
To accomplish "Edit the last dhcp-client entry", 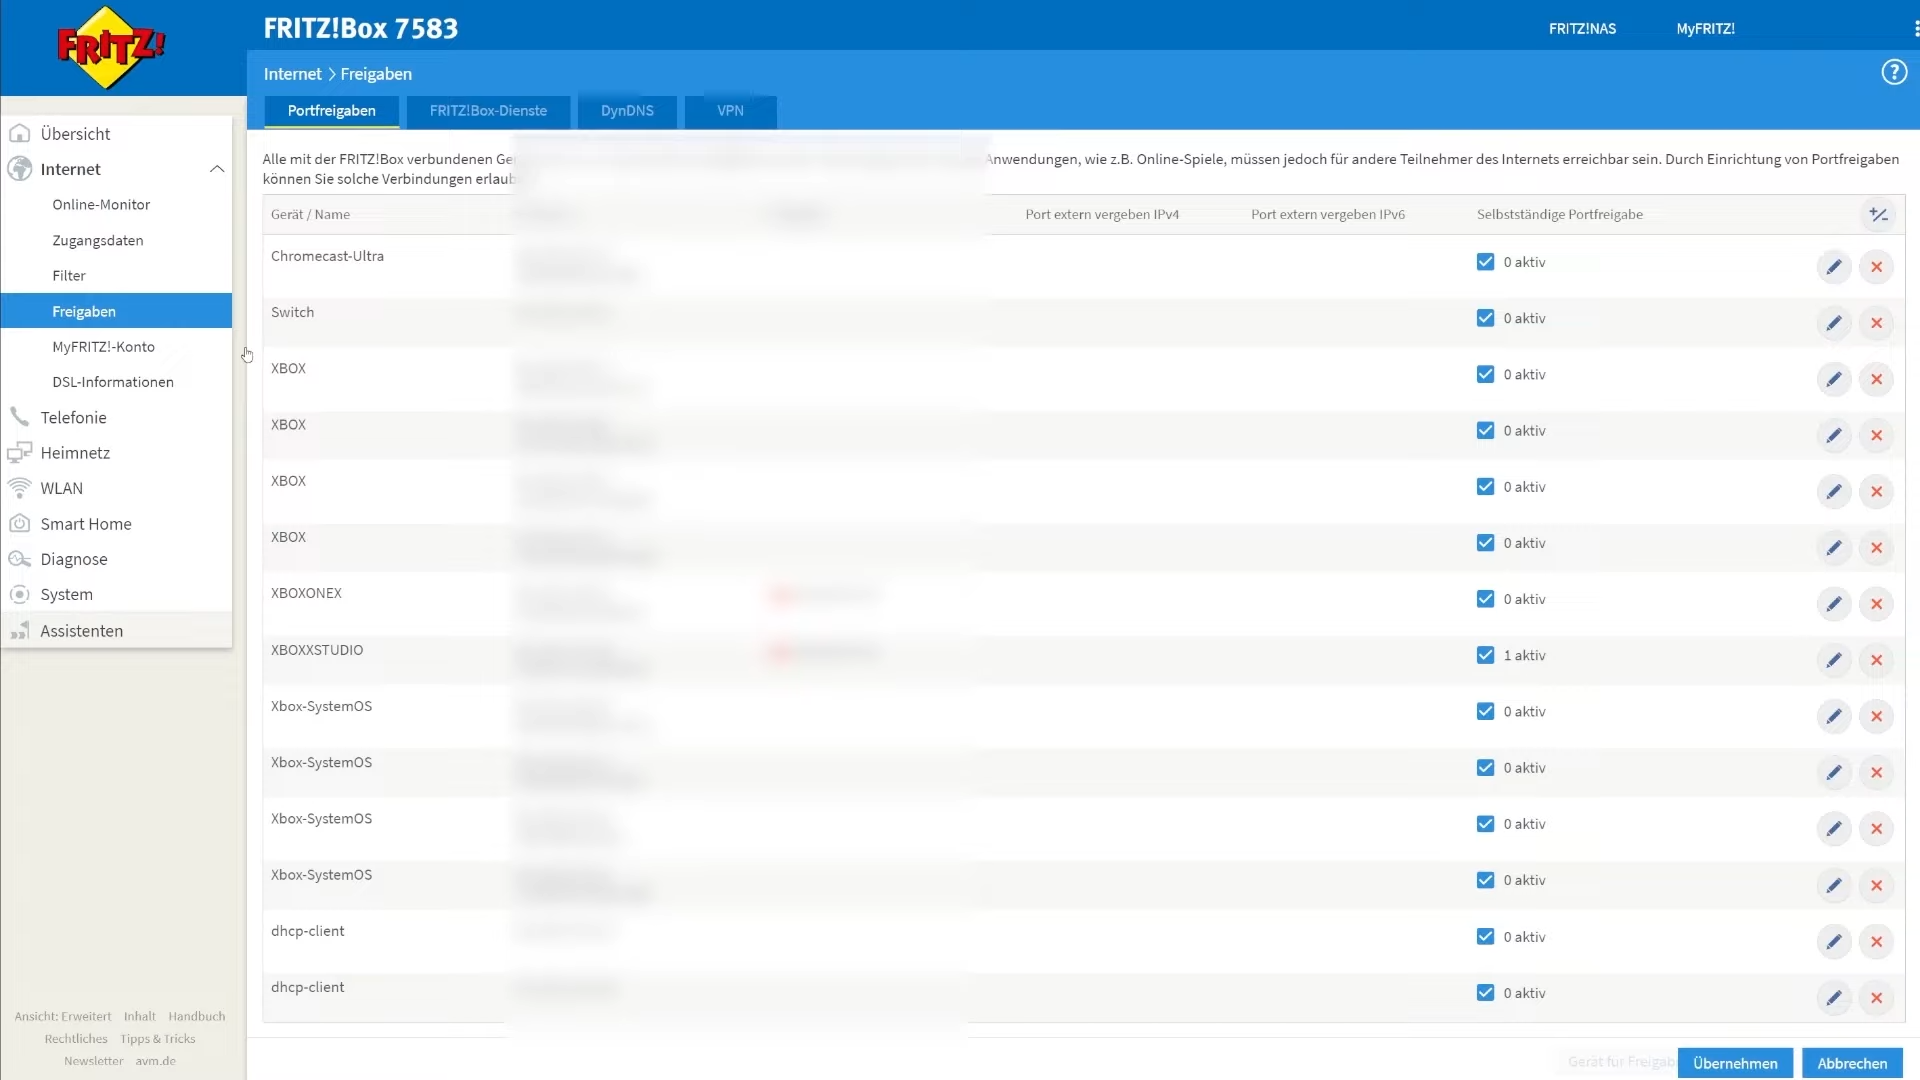I will [1833, 998].
